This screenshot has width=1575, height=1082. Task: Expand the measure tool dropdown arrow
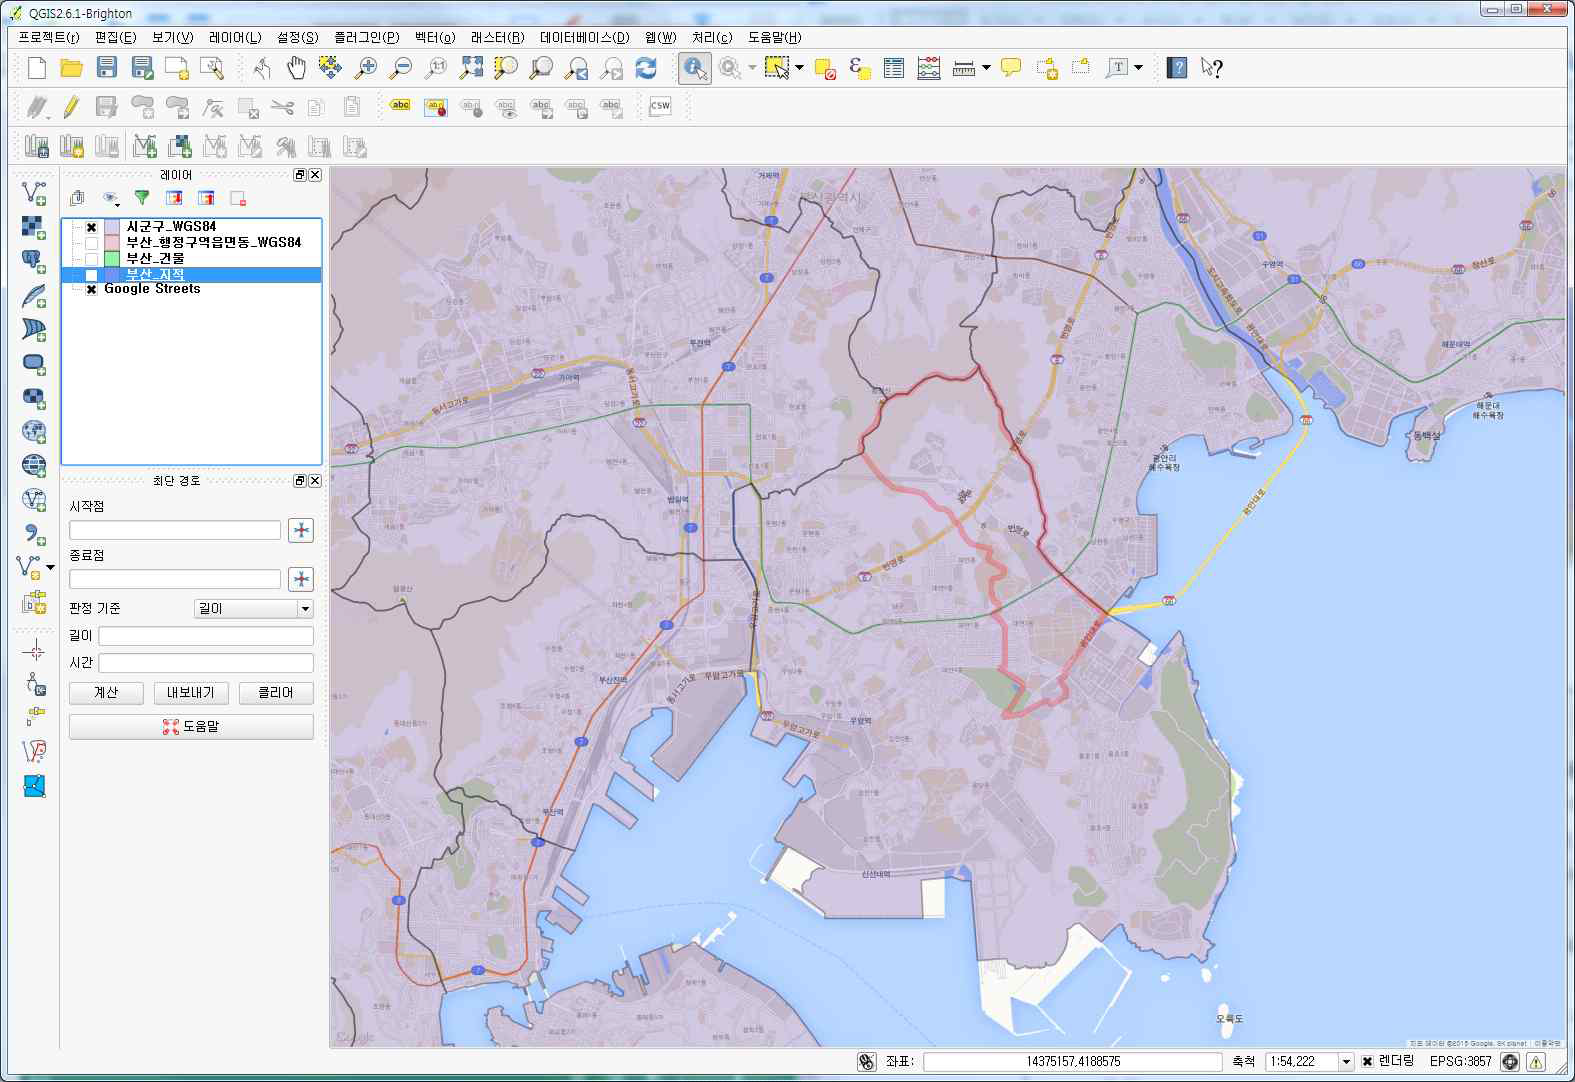click(x=986, y=68)
